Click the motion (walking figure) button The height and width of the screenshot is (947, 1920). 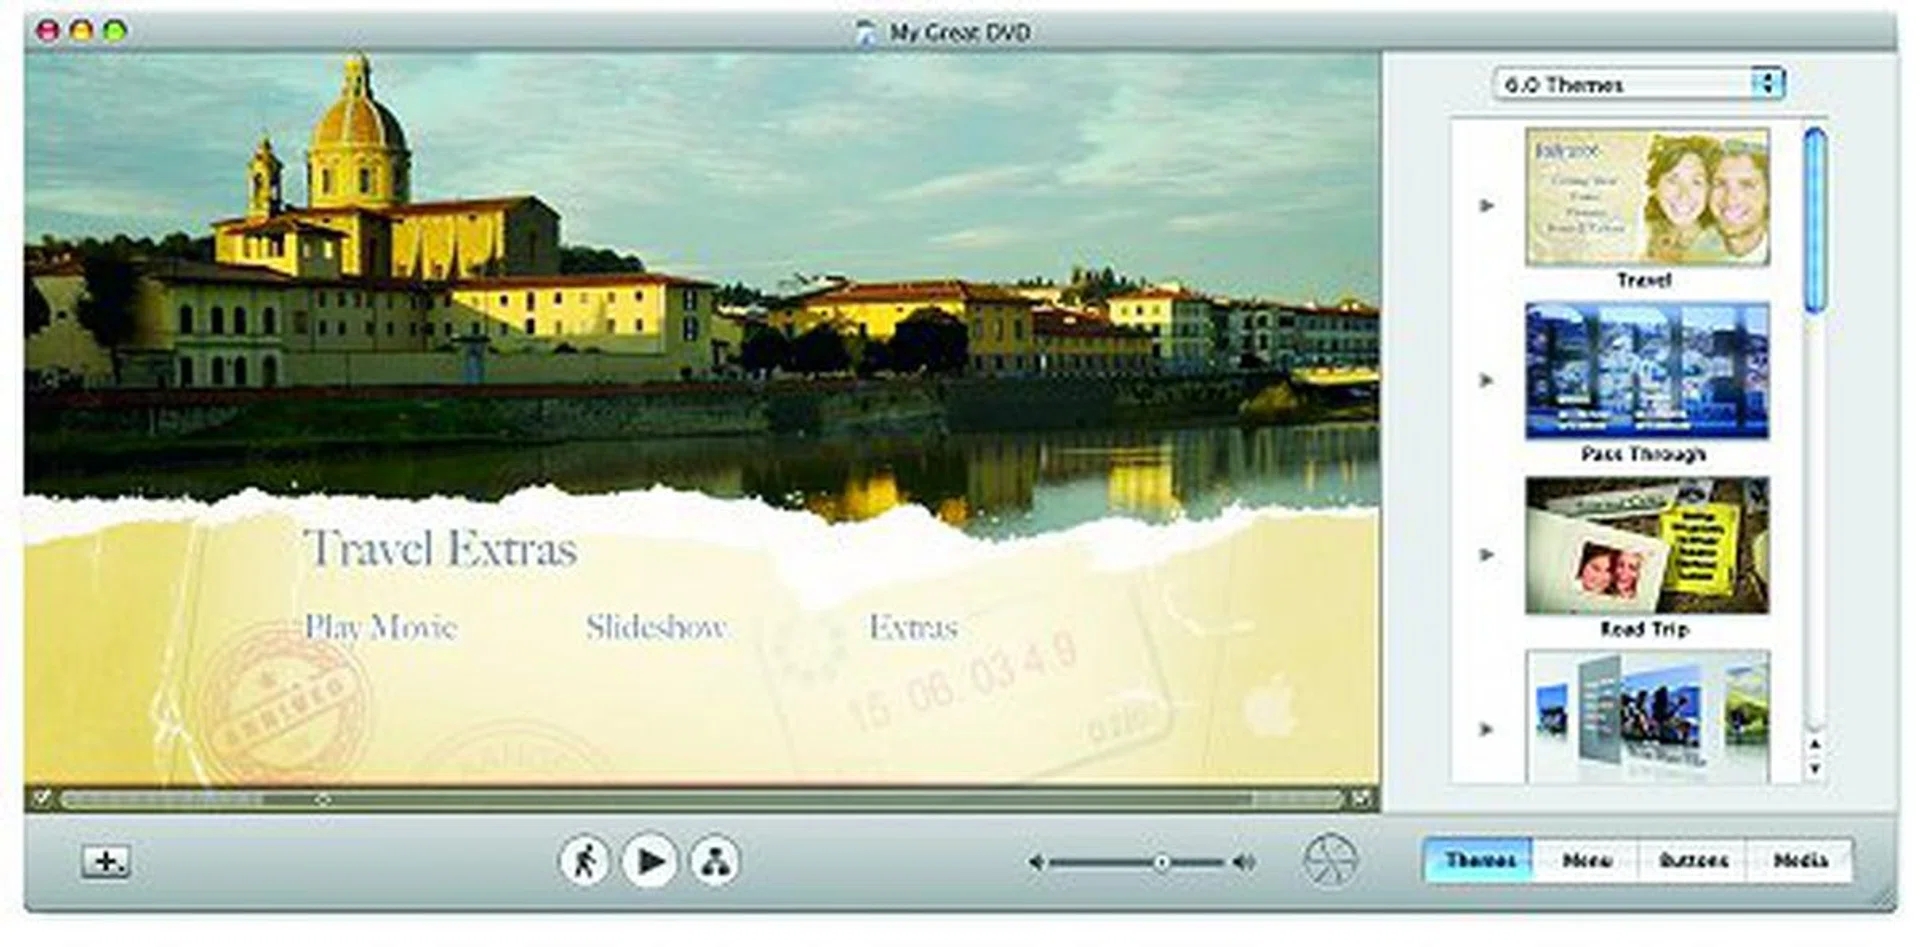(x=584, y=860)
